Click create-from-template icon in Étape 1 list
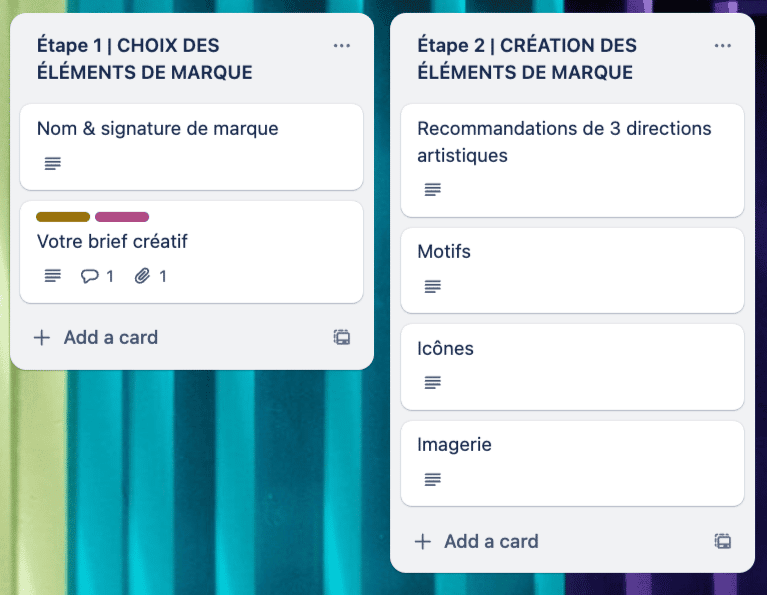 pos(342,338)
